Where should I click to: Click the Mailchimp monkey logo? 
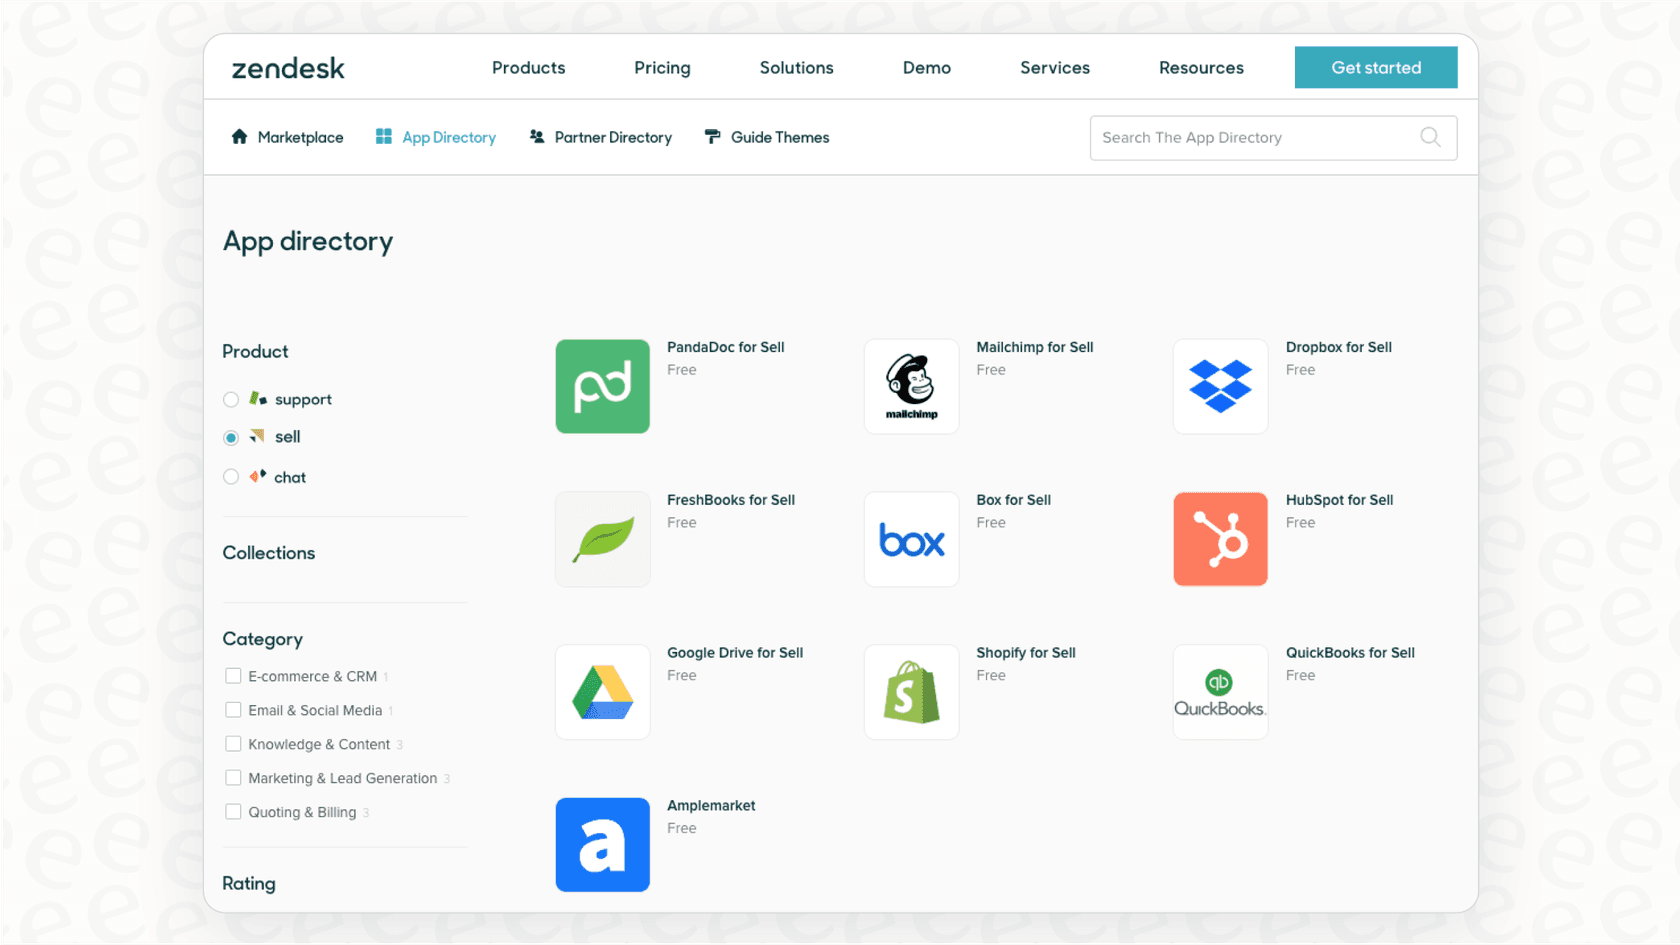[x=911, y=387]
